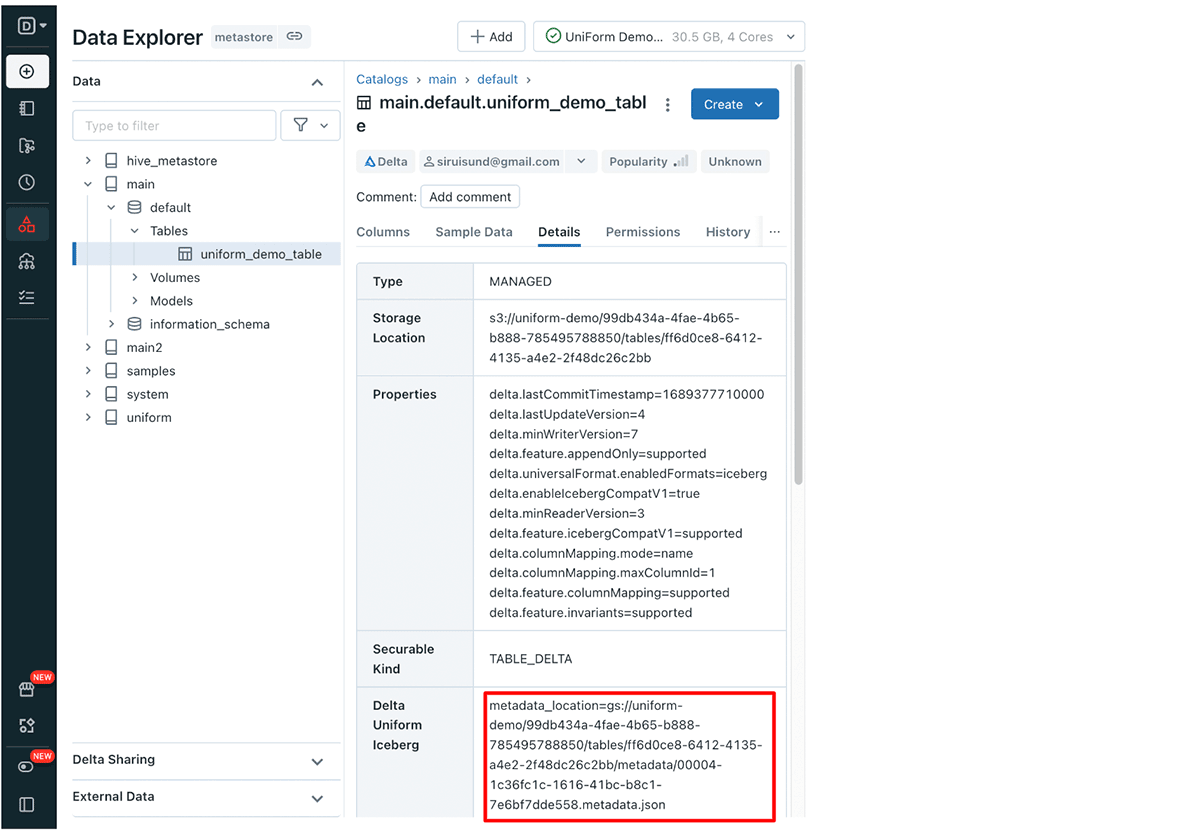Open the Workspace icon in sidebar
Viewport: 1200px width, 839px height.
27,109
